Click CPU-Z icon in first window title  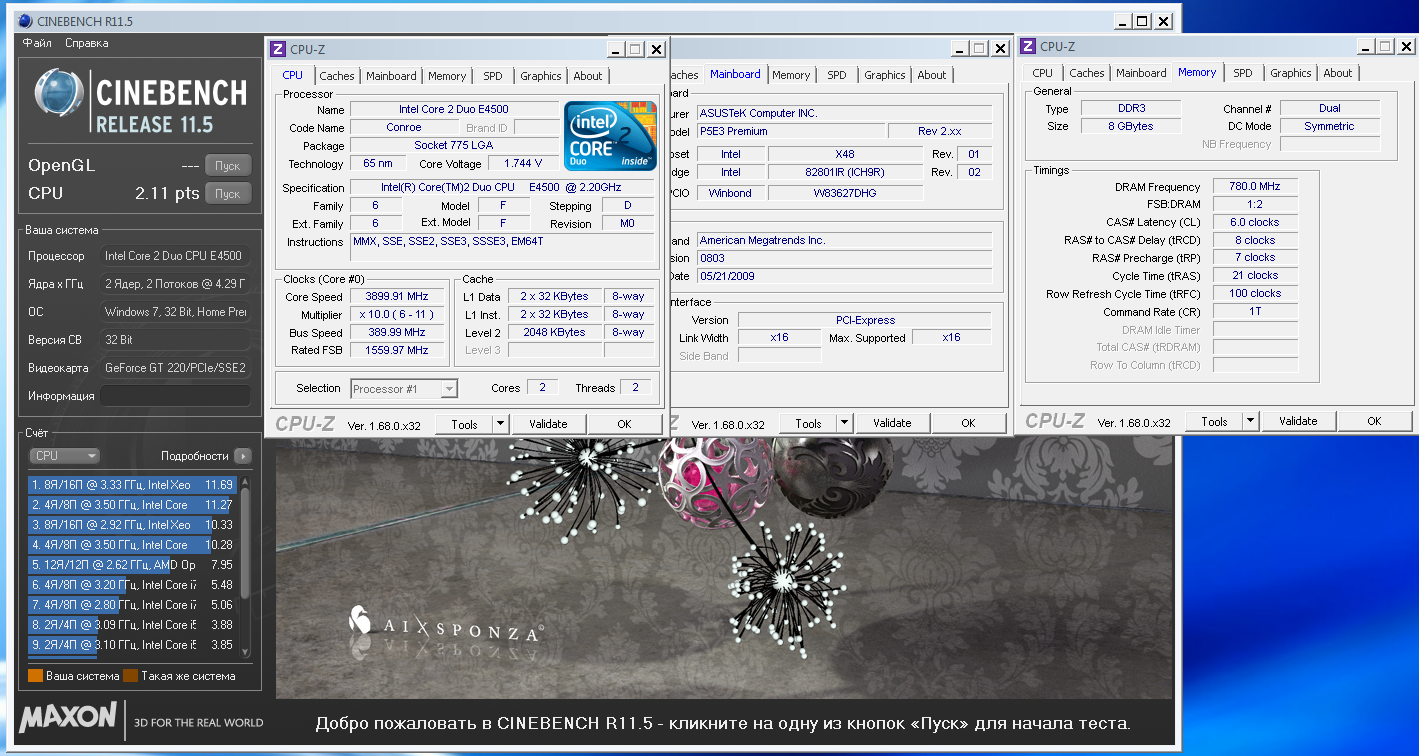pyautogui.click(x=278, y=49)
